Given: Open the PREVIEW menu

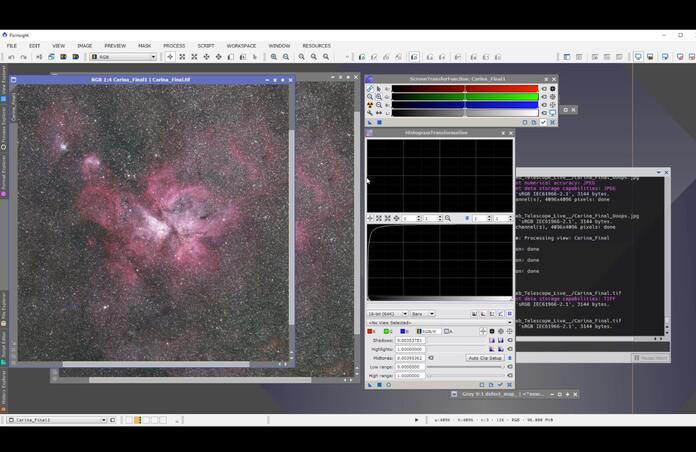Looking at the screenshot, I should pos(115,46).
